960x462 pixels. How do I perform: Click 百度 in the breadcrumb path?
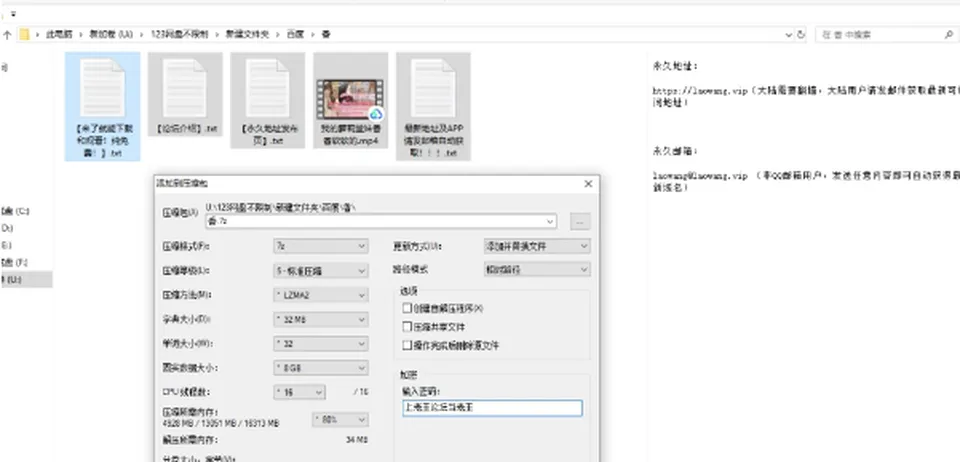click(x=295, y=35)
